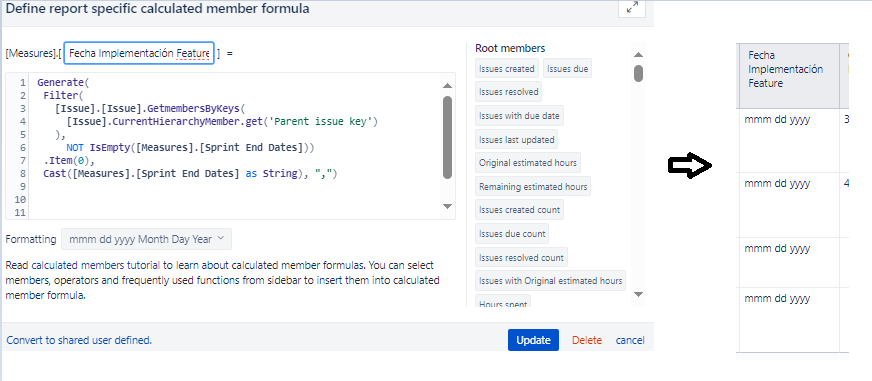The width and height of the screenshot is (872, 381).
Task: Insert the Issues with due date member
Action: pyautogui.click(x=519, y=116)
